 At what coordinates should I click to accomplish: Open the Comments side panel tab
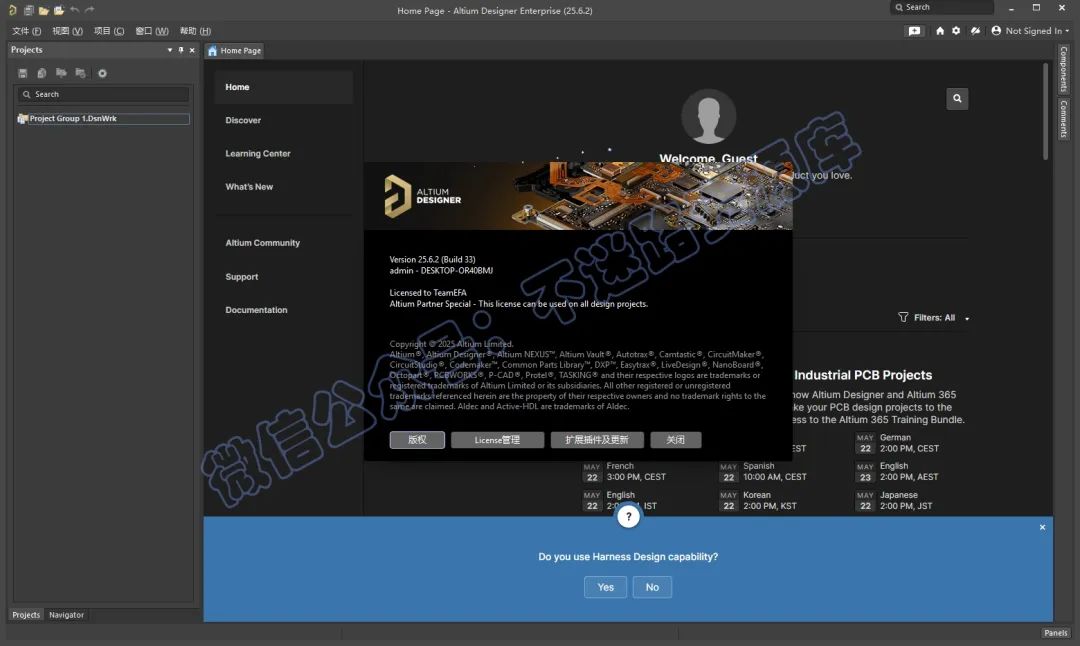click(1063, 118)
